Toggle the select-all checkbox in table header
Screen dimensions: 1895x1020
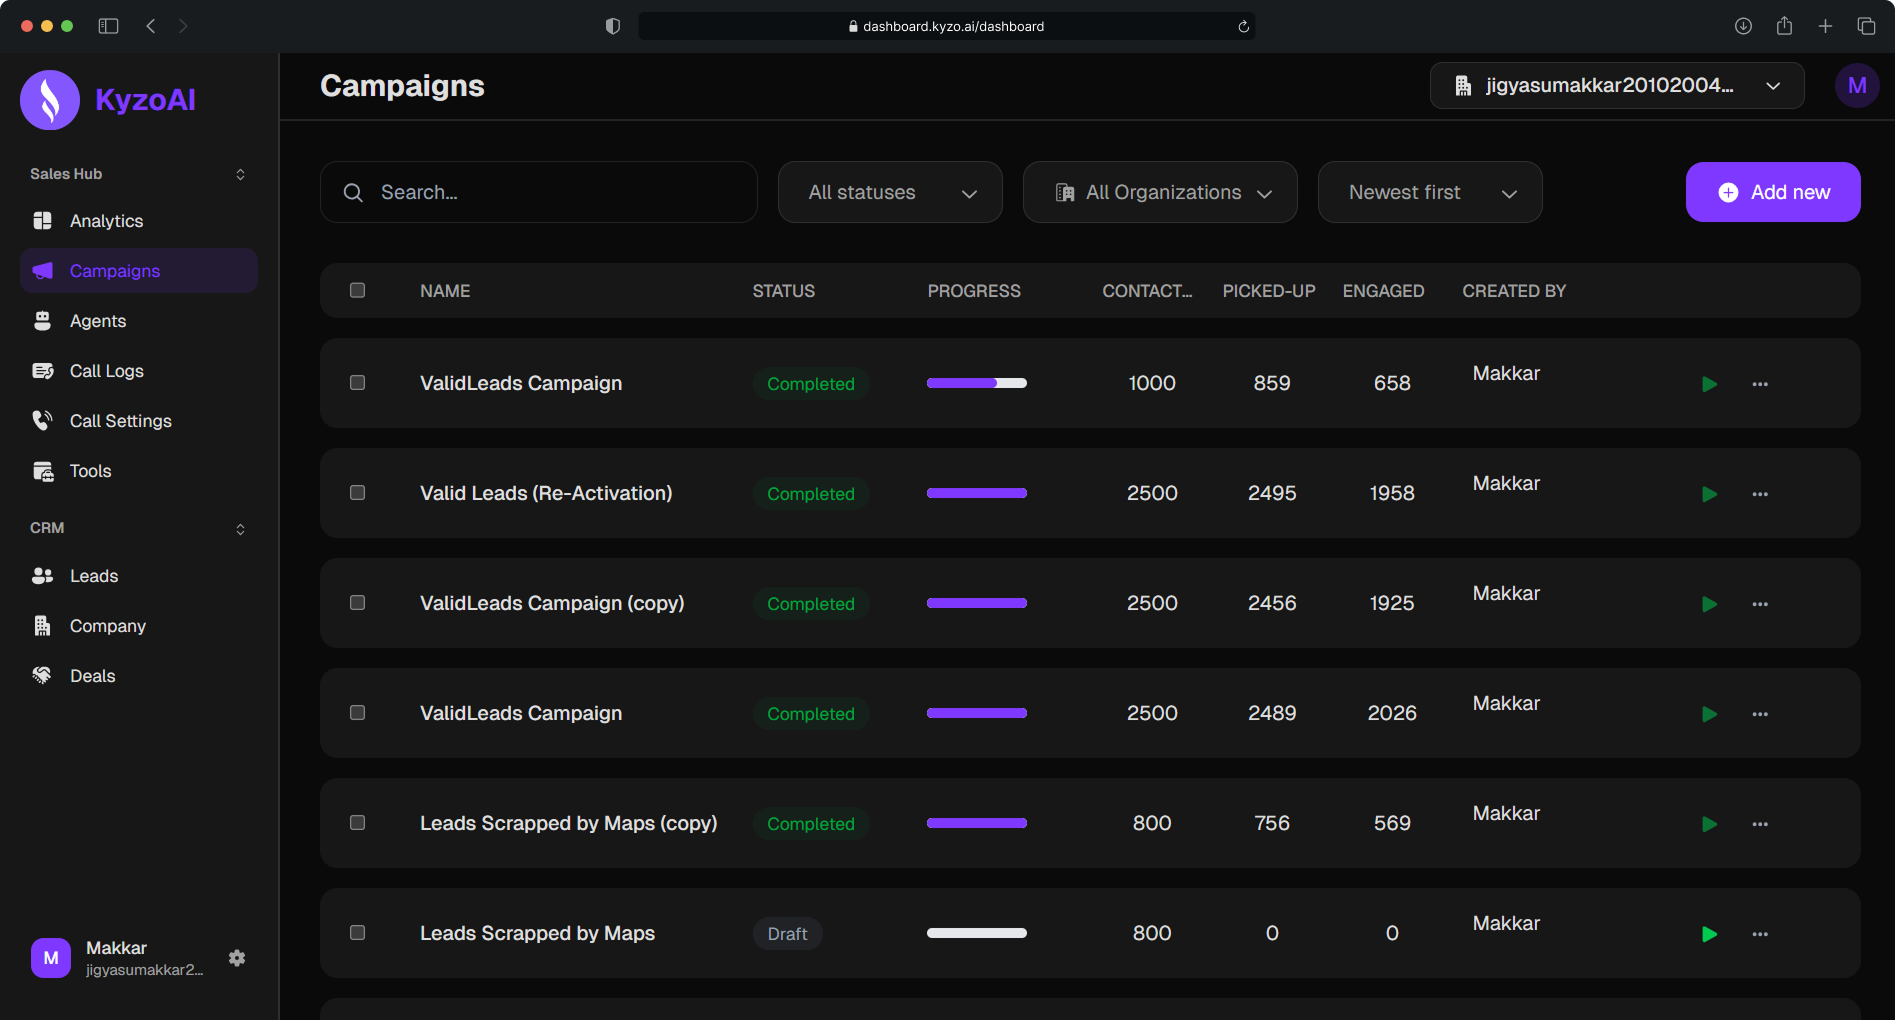[x=357, y=291]
